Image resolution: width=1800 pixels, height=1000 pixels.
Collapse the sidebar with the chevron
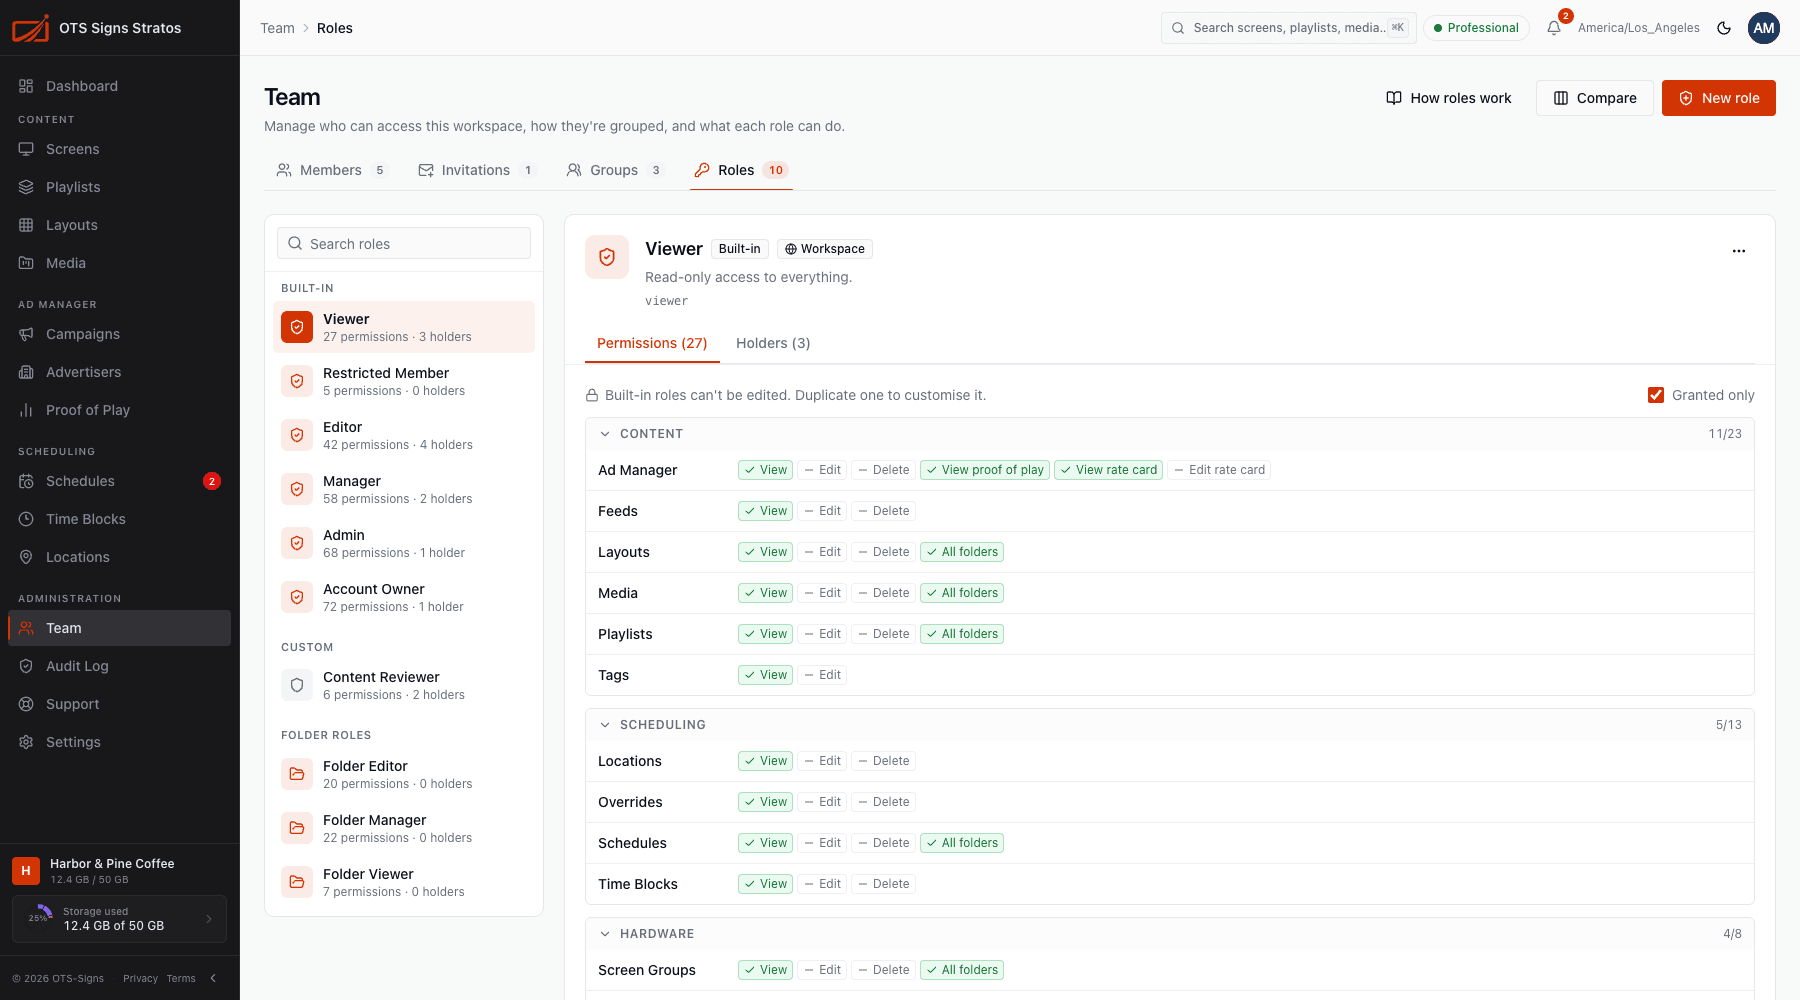click(213, 978)
